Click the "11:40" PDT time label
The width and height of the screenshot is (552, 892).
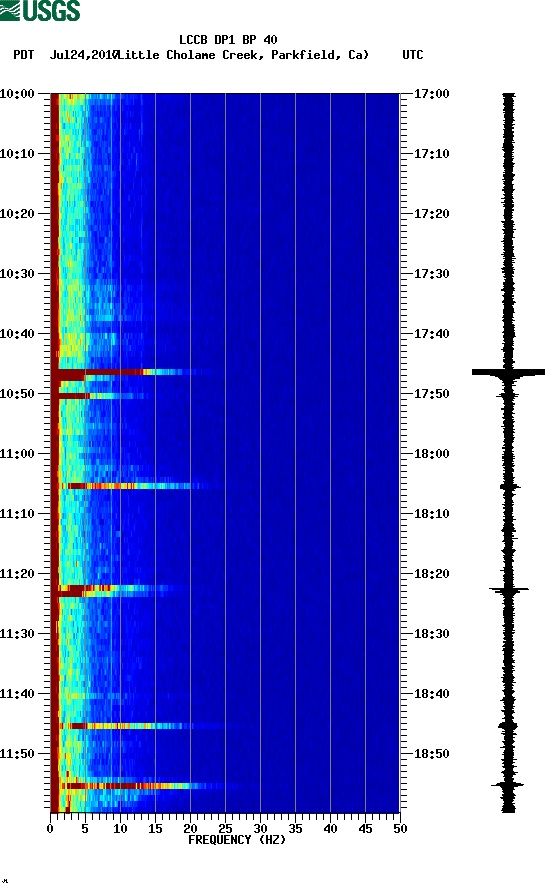point(17,693)
